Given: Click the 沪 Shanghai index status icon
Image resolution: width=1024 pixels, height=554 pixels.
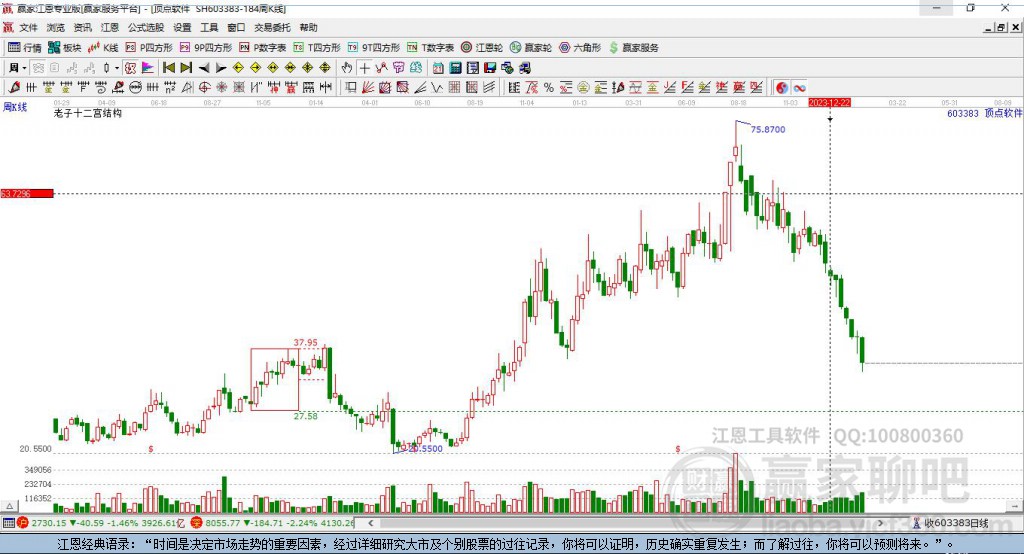Looking at the screenshot, I should click(23, 523).
